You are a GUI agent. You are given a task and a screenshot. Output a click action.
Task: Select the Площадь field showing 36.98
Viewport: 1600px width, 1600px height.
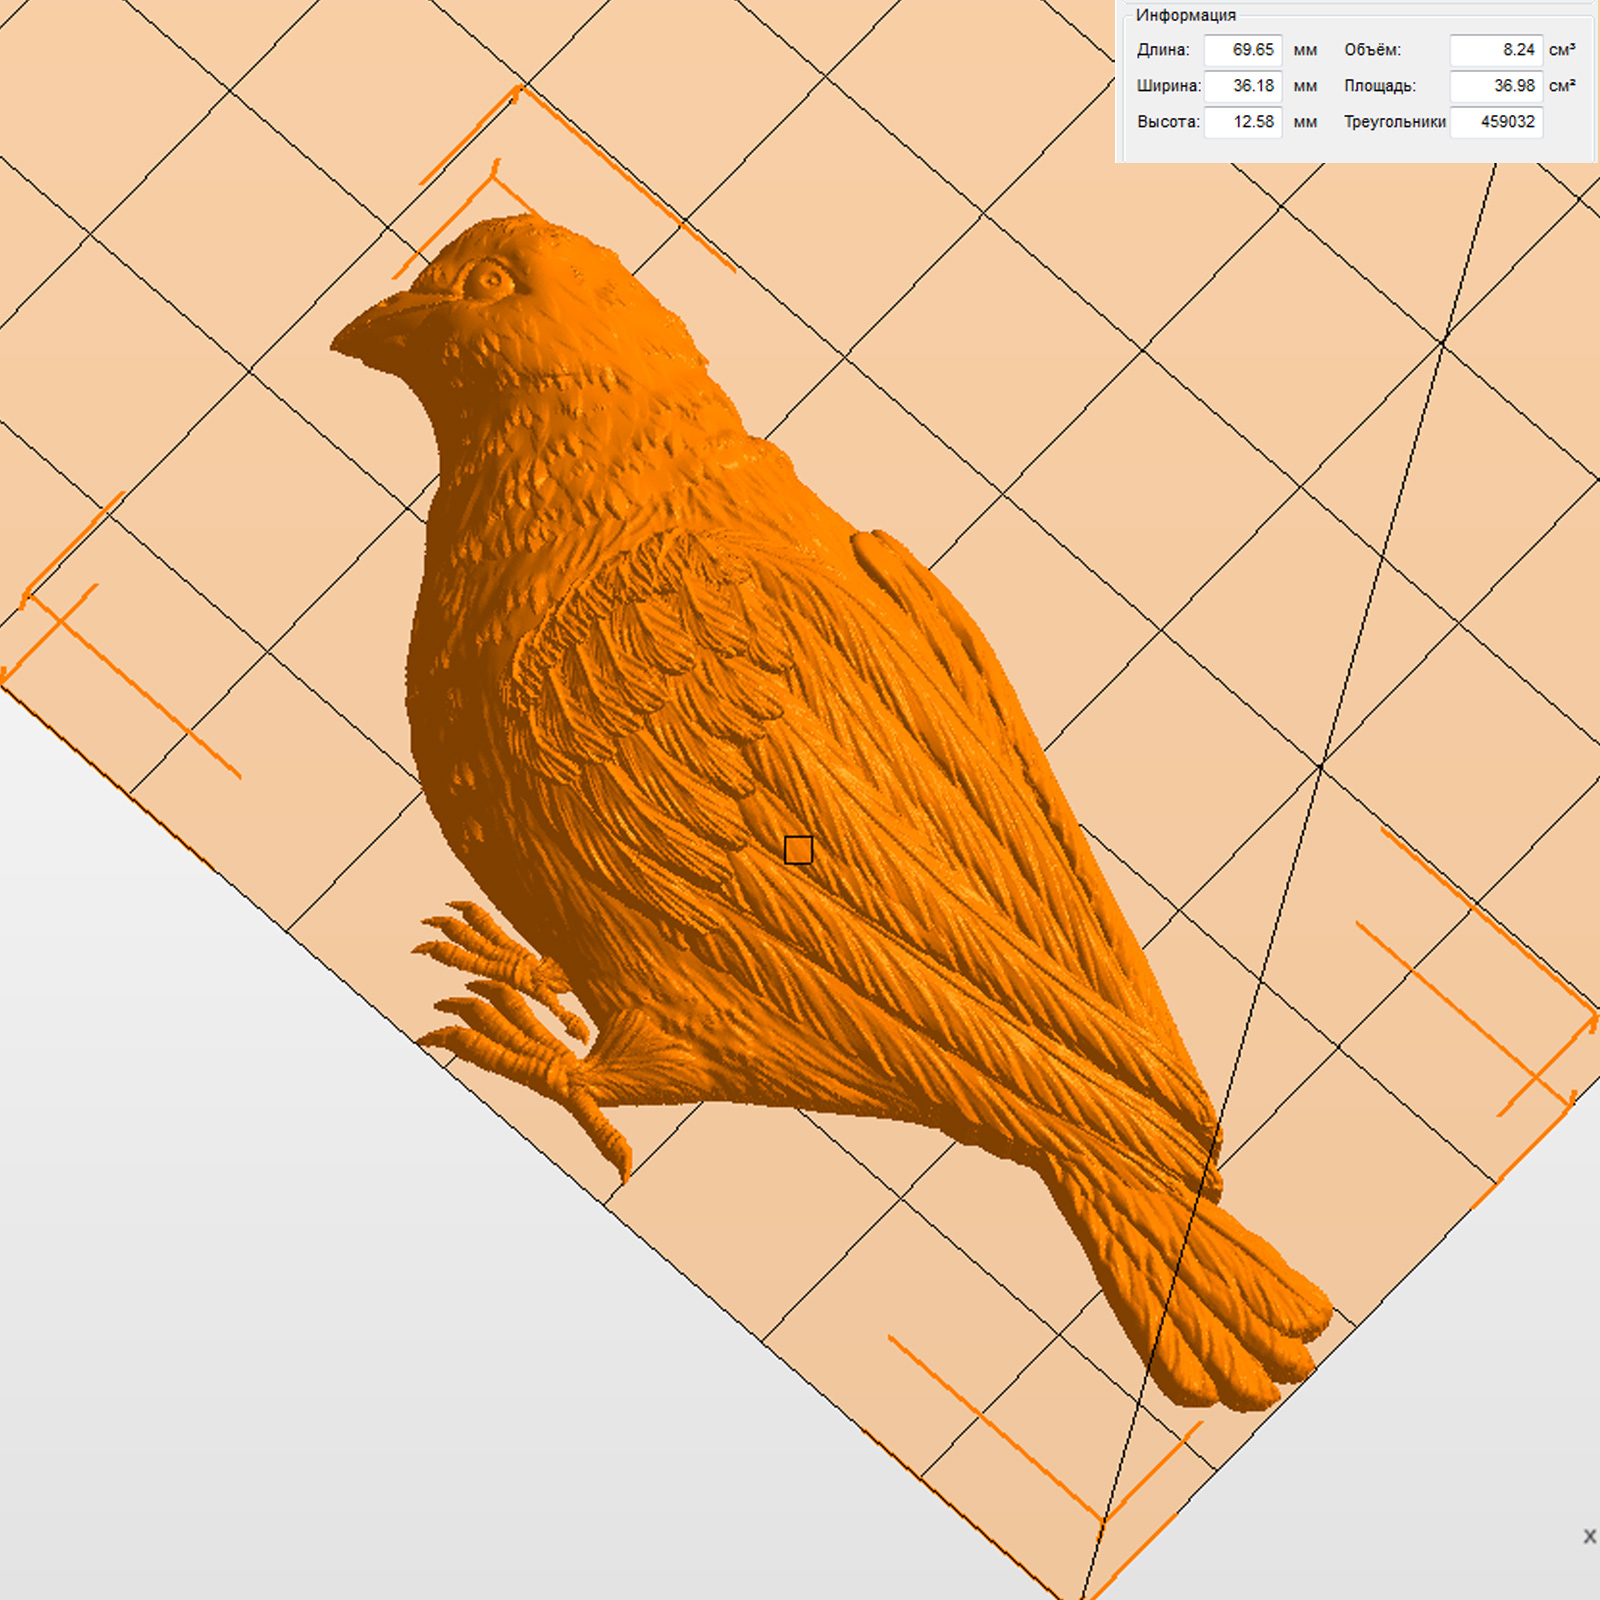1495,86
